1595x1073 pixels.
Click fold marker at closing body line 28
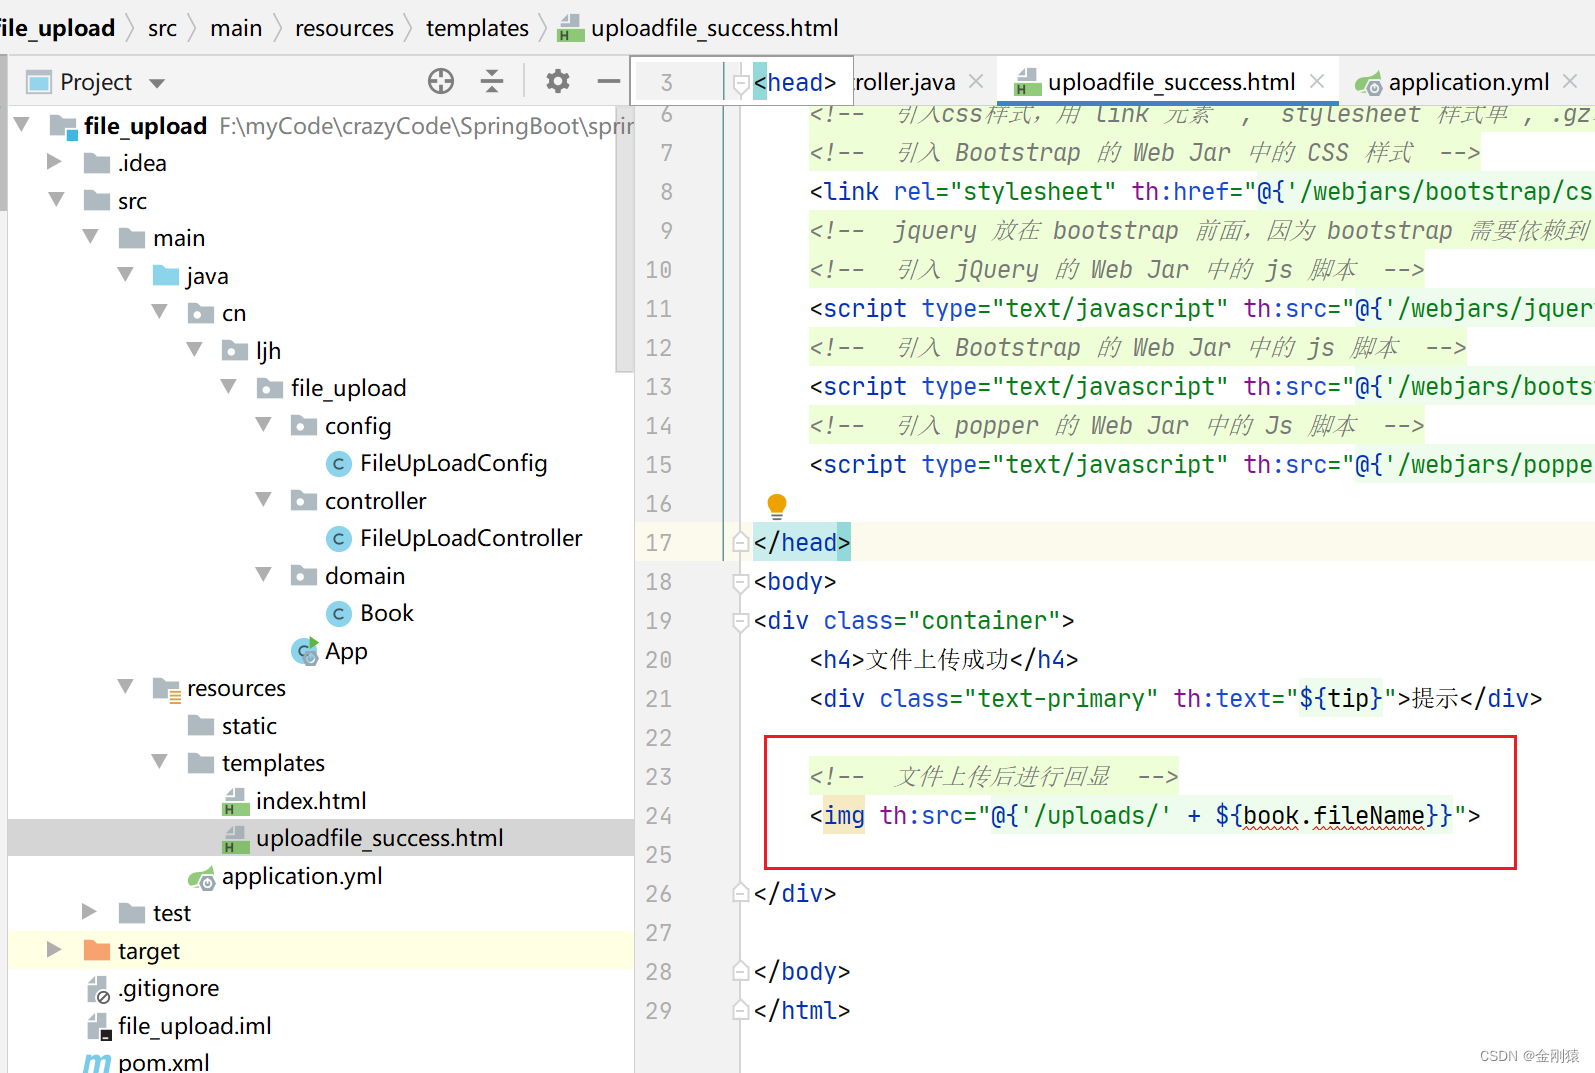click(x=741, y=971)
